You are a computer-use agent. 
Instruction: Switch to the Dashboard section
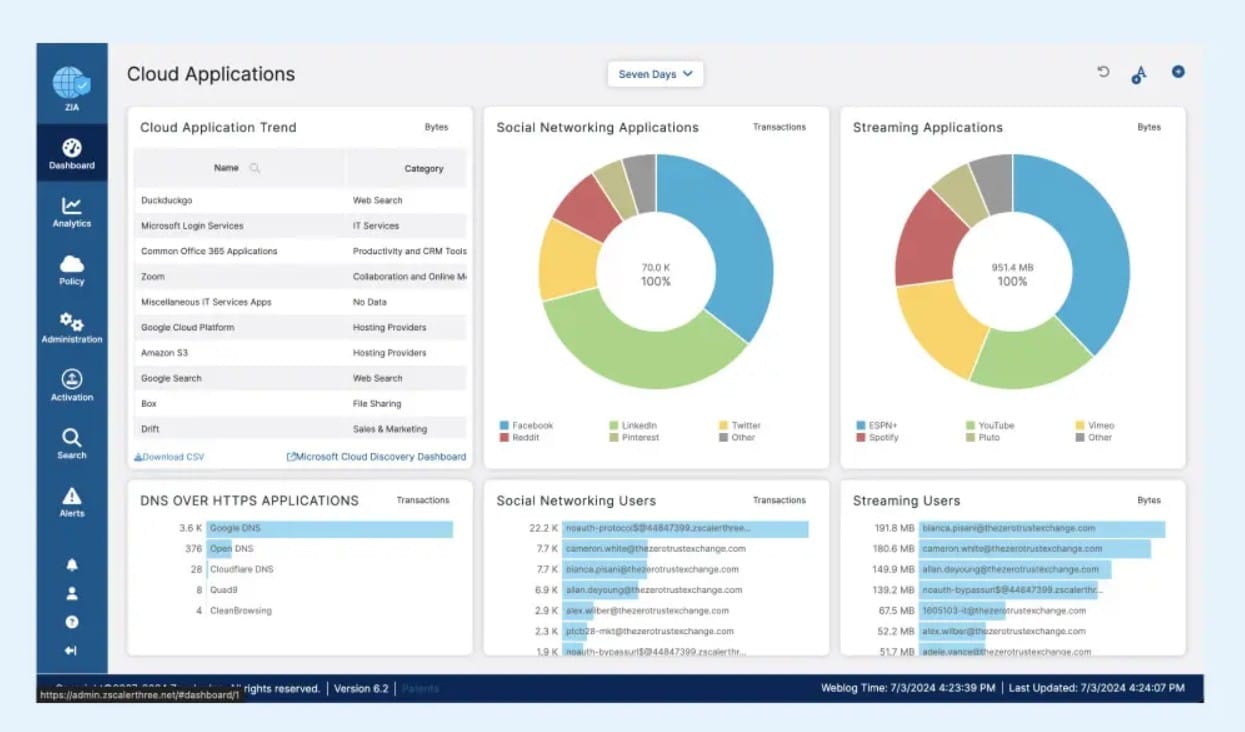(70, 152)
